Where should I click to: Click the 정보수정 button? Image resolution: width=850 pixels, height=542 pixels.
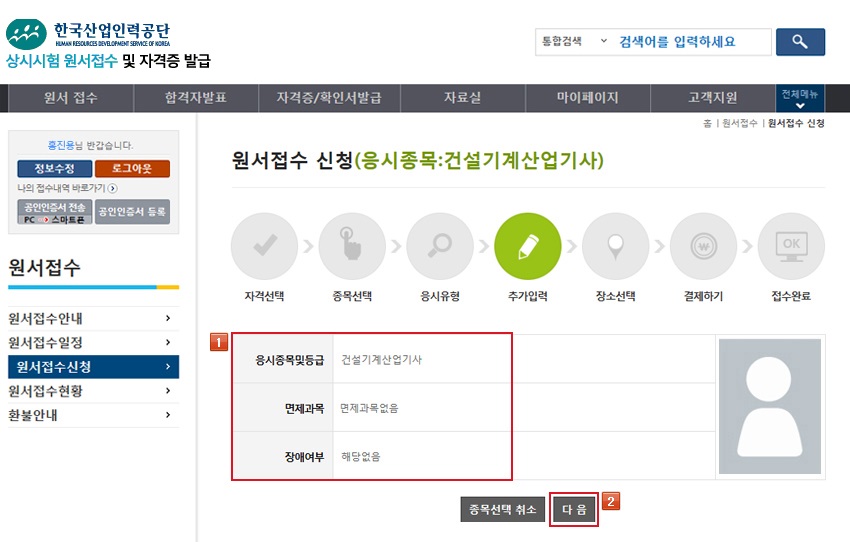point(52,168)
